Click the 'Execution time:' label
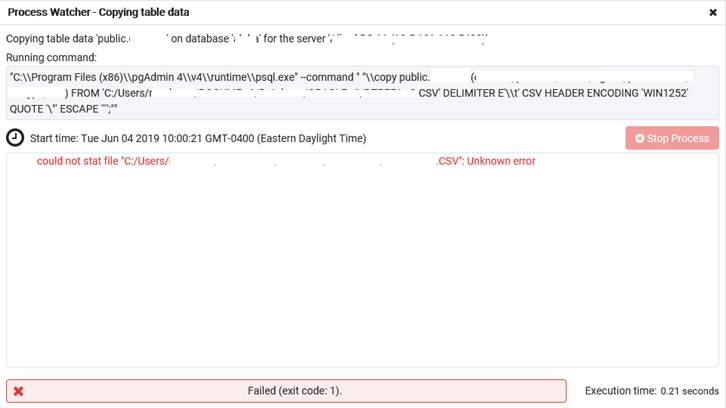The width and height of the screenshot is (726, 408). (x=620, y=391)
